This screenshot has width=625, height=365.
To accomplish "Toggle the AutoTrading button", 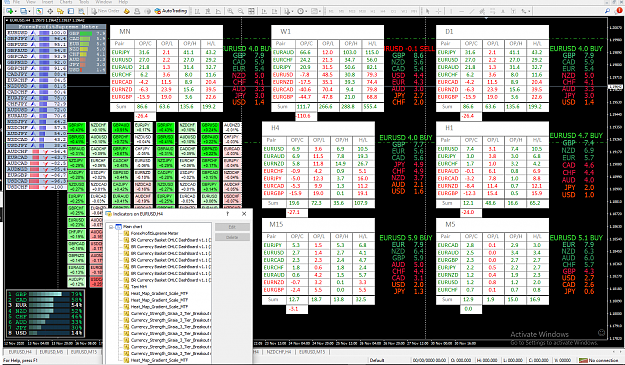I will point(171,11).
